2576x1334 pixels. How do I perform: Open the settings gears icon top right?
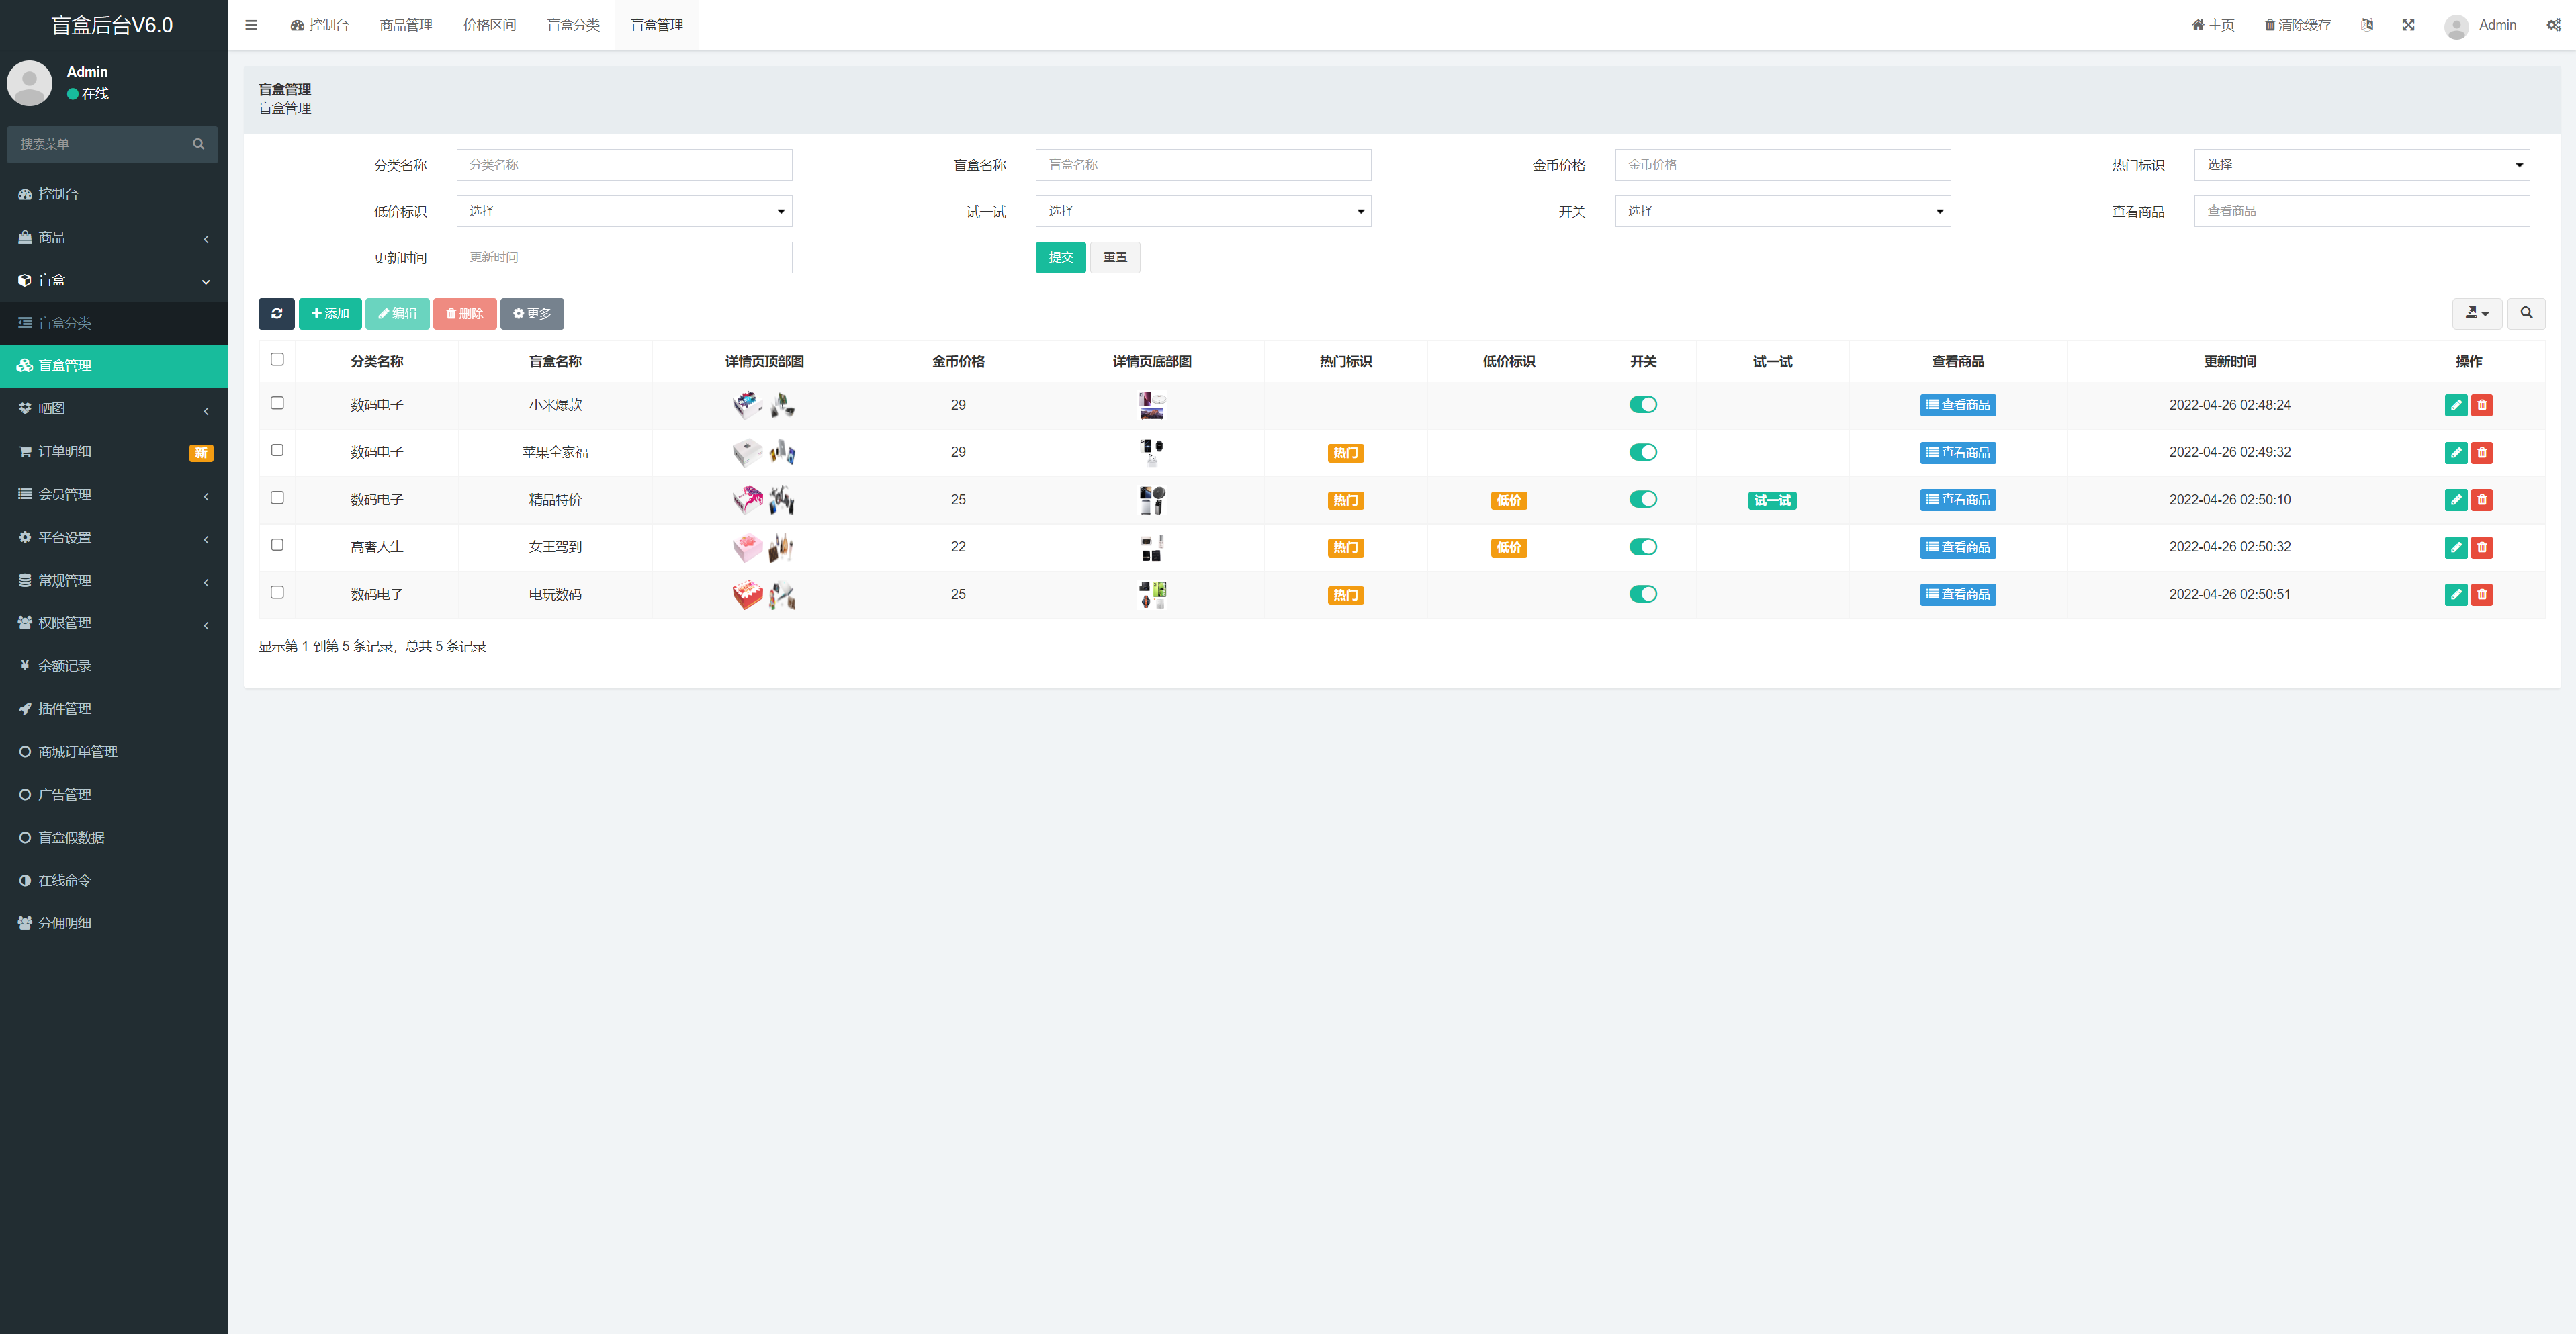2553,25
